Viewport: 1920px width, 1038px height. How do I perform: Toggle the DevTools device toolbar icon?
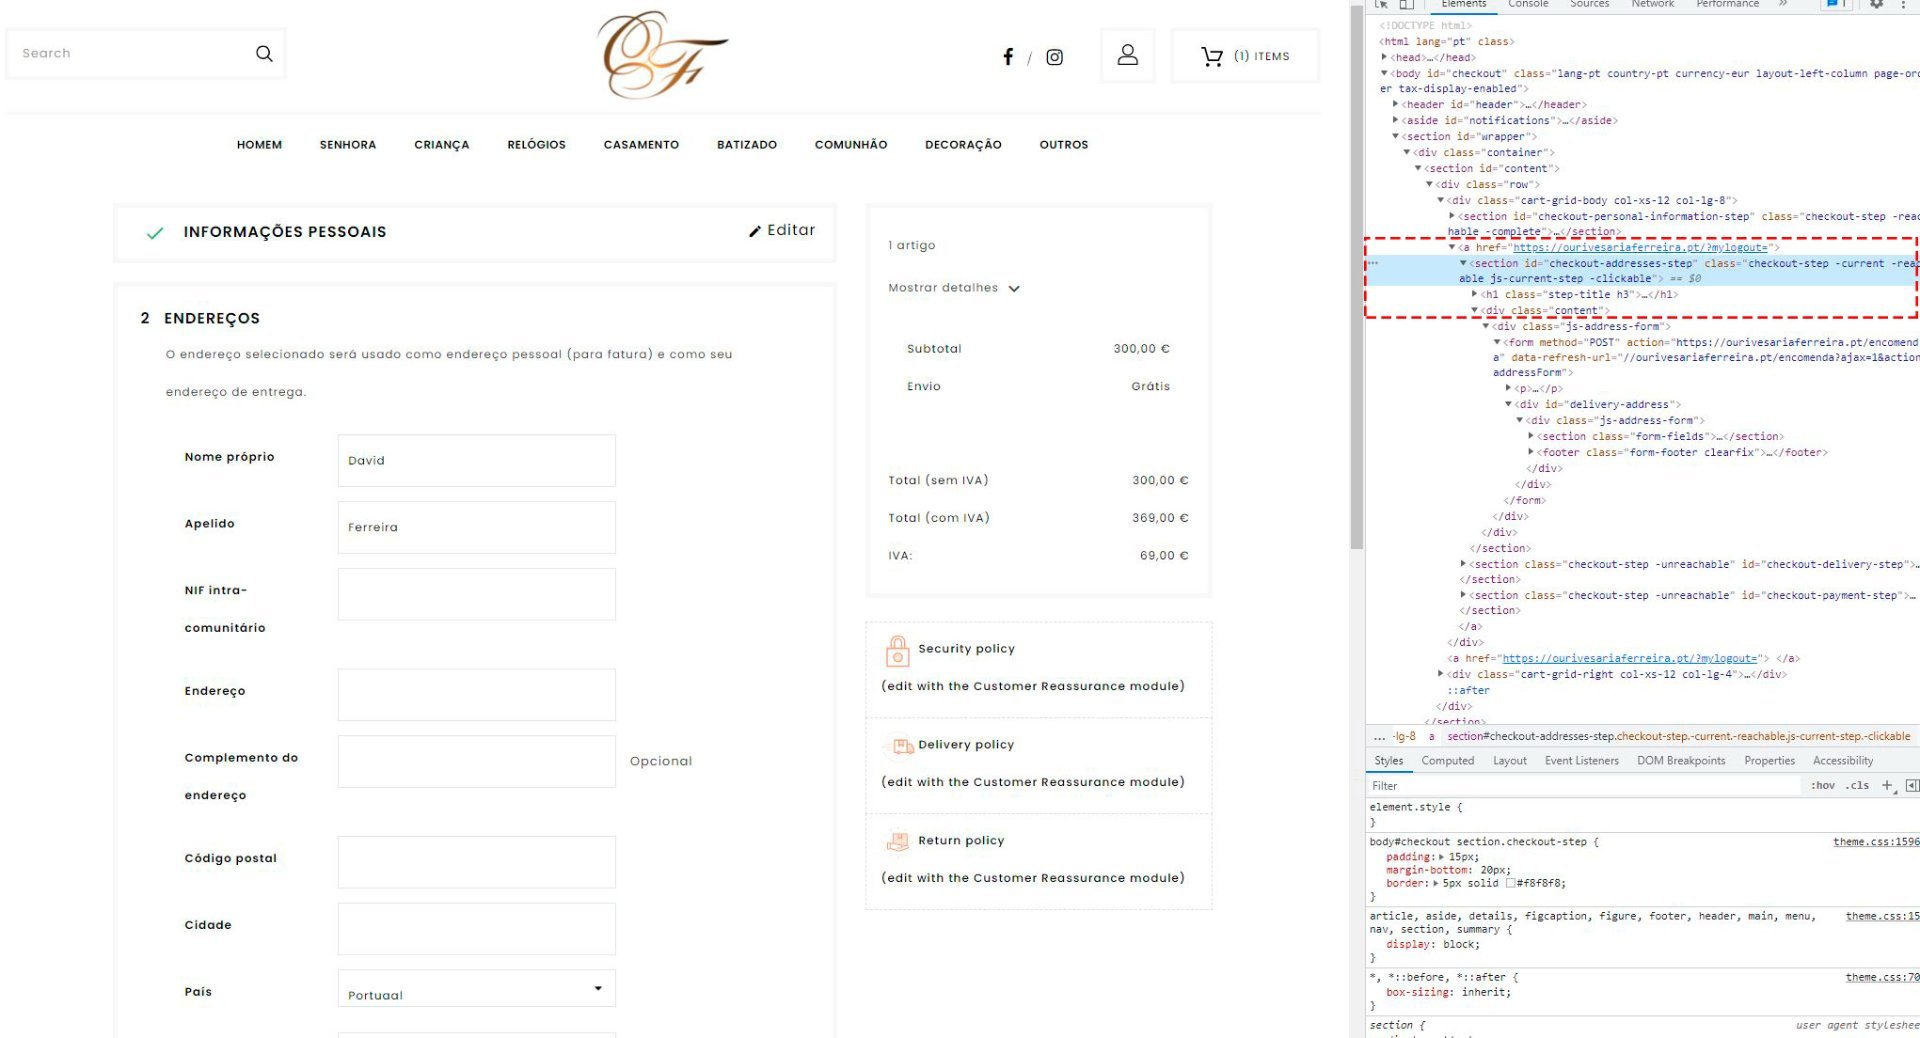(x=1406, y=4)
